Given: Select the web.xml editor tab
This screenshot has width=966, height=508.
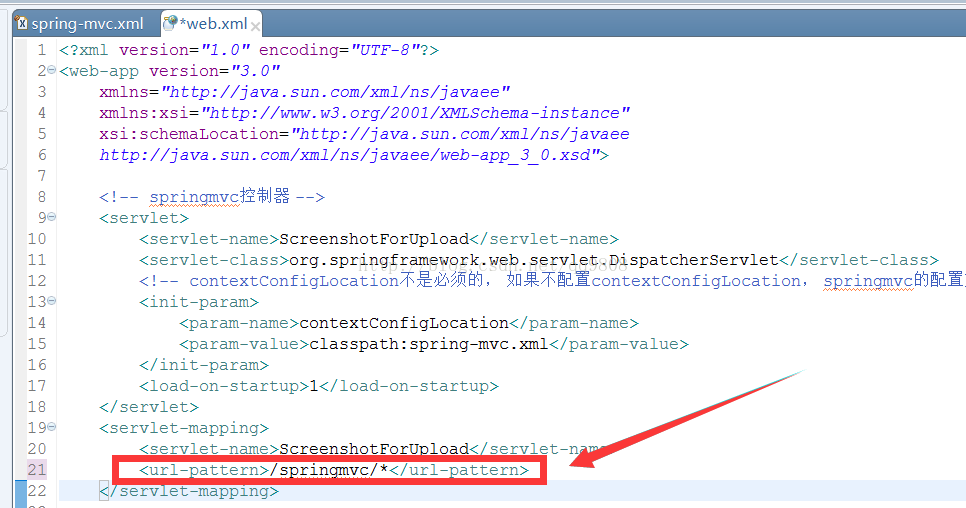Looking at the screenshot, I should pyautogui.click(x=211, y=23).
